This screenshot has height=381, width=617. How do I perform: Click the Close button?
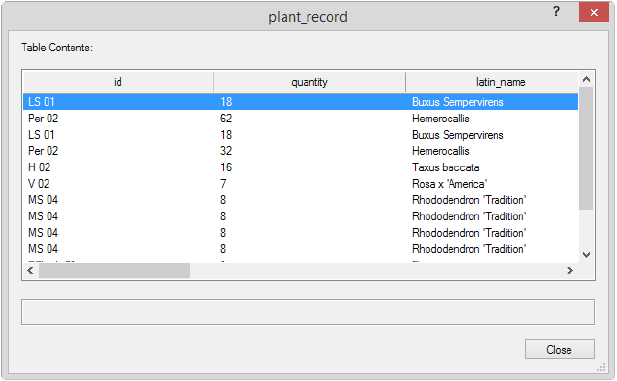[x=560, y=350]
